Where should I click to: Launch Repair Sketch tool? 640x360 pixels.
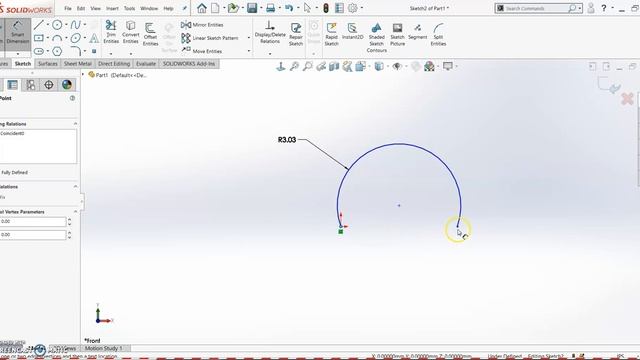(296, 34)
